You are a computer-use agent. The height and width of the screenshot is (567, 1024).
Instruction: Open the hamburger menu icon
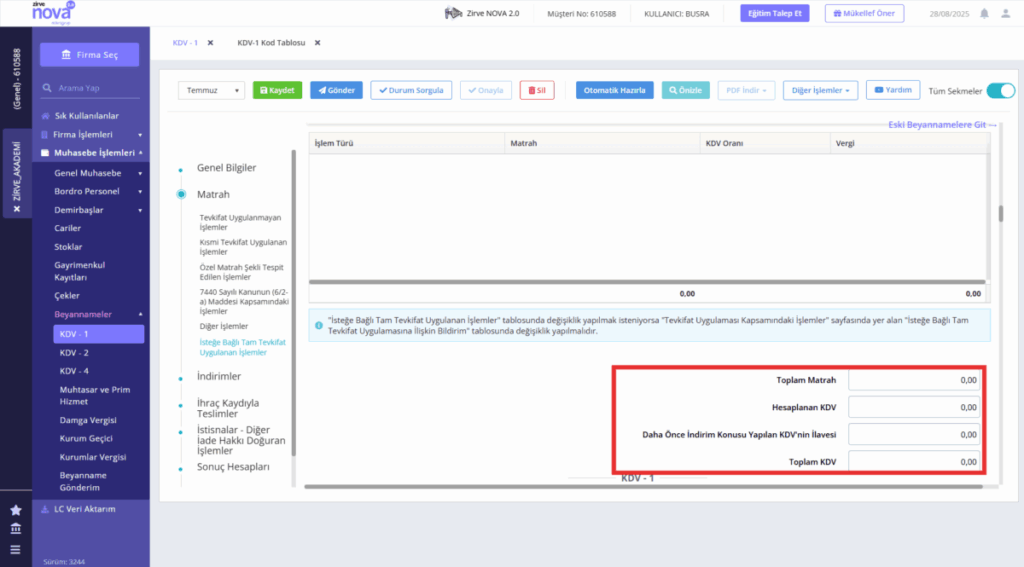click(16, 550)
